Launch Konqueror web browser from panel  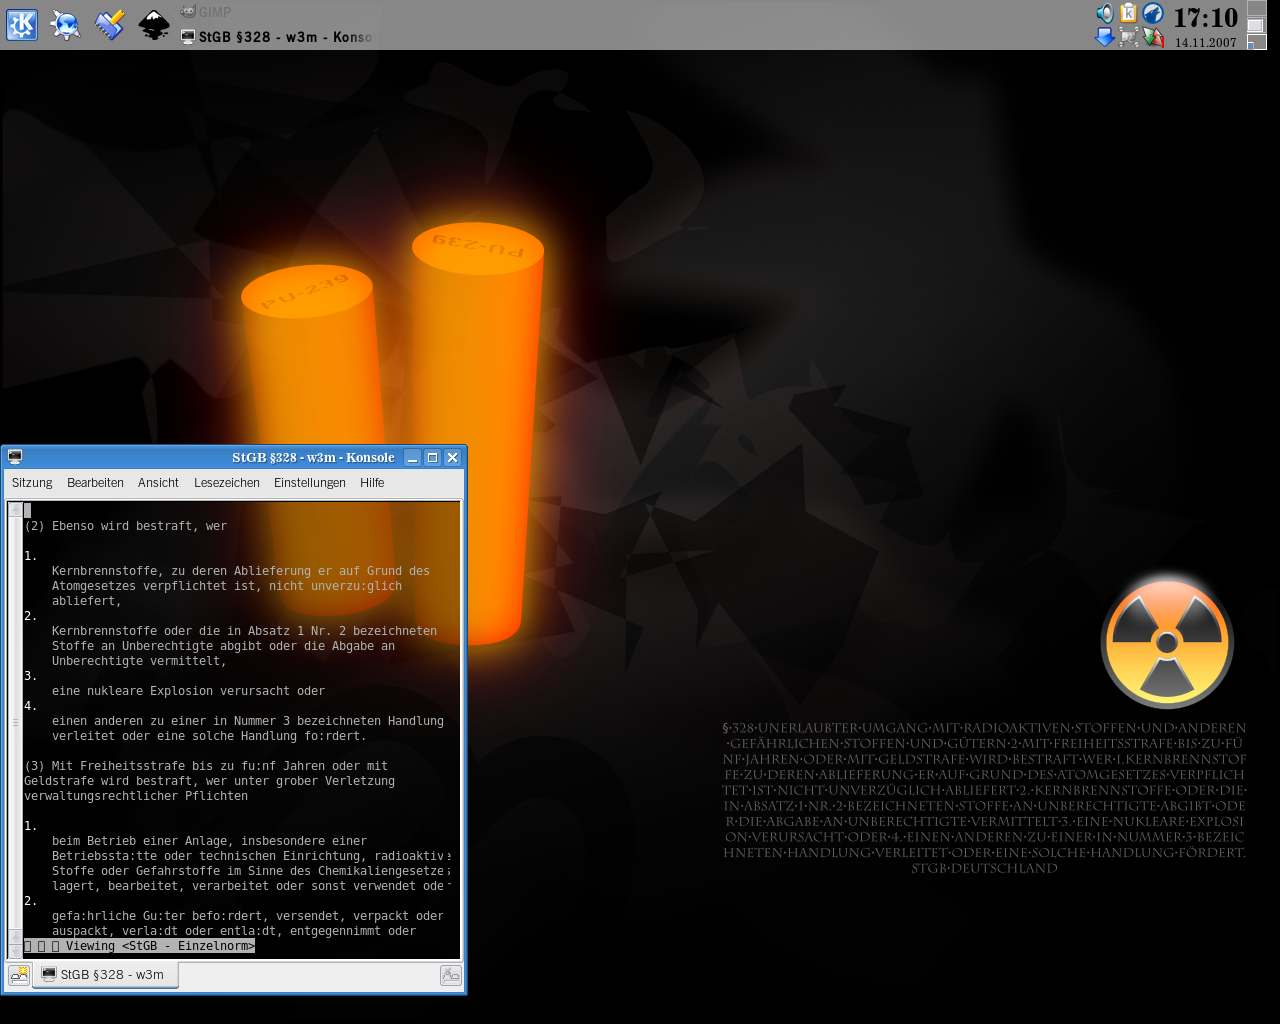point(66,24)
